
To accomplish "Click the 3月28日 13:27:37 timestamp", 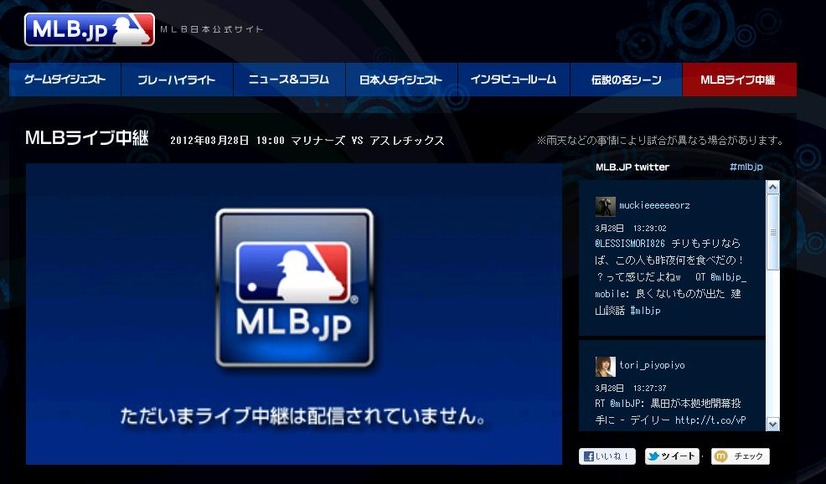I will (x=631, y=388).
